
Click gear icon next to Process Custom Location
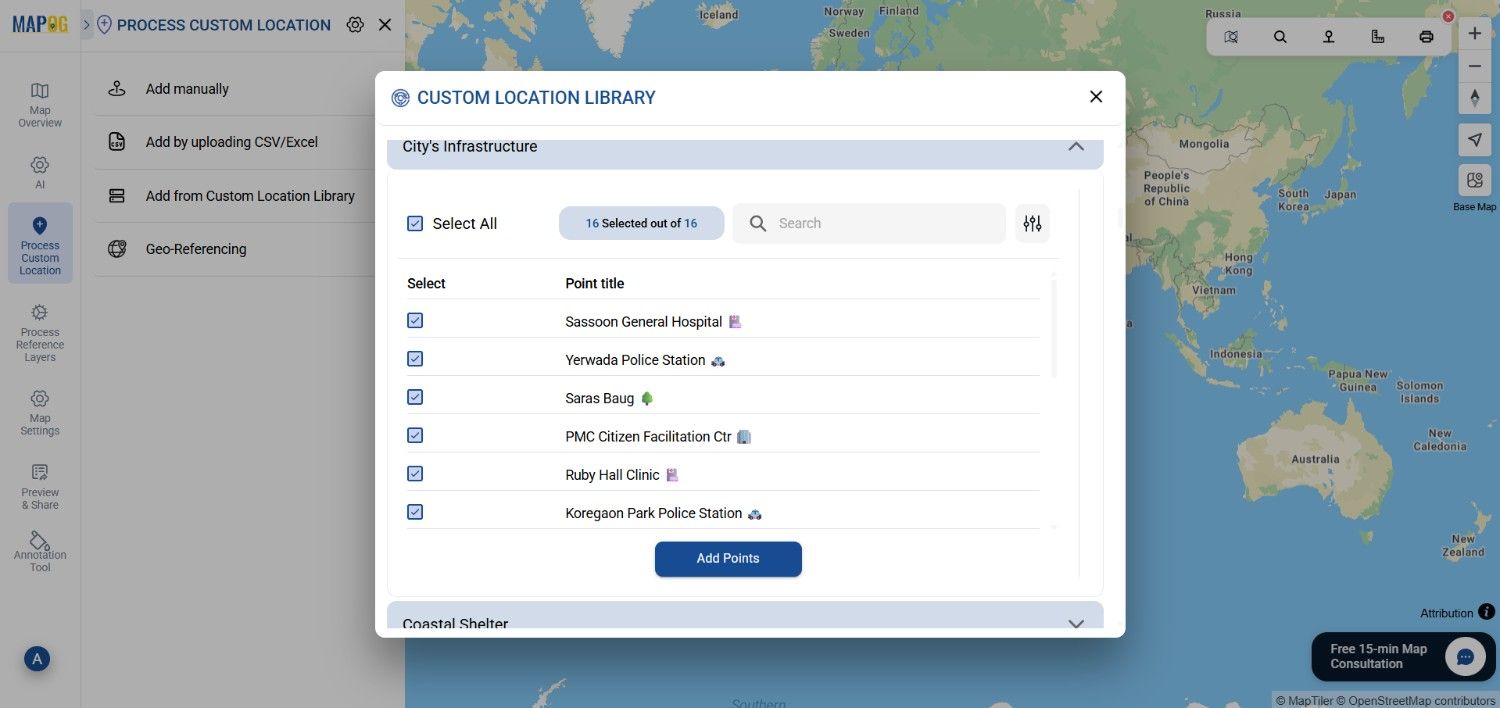pos(355,25)
